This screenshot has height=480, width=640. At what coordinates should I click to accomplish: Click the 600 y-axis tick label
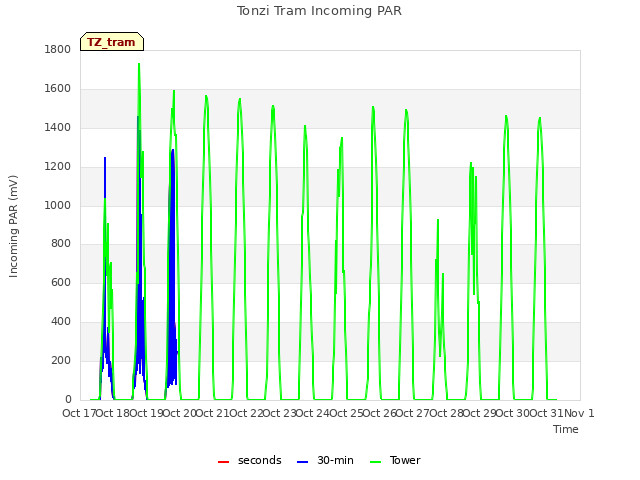pyautogui.click(x=61, y=282)
